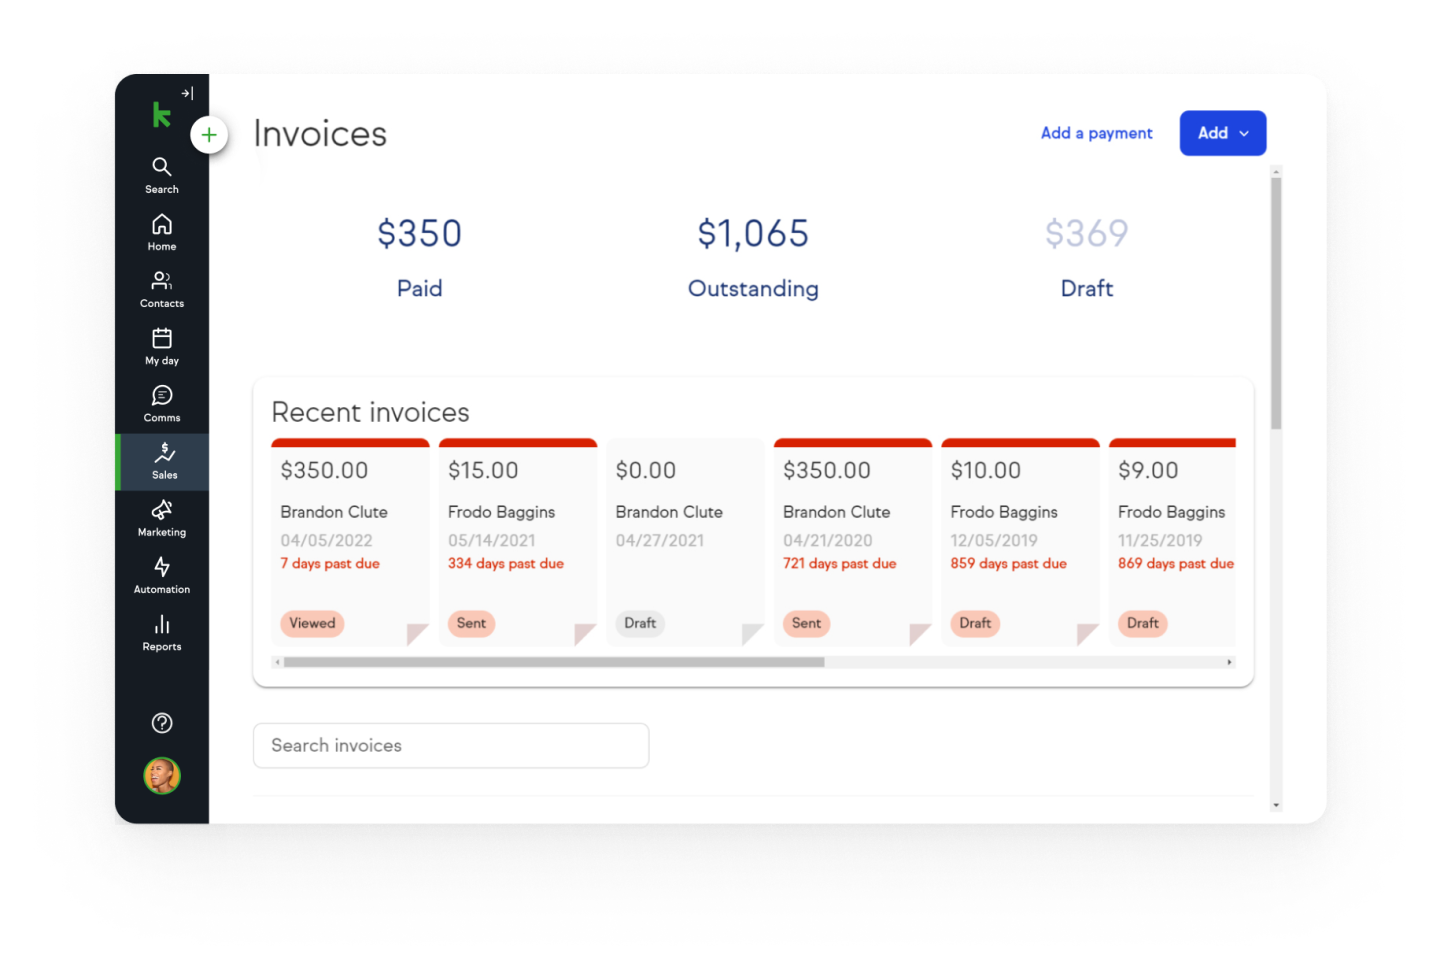The height and width of the screenshot is (977, 1440).
Task: Click the help question mark icon
Action: click(x=162, y=723)
